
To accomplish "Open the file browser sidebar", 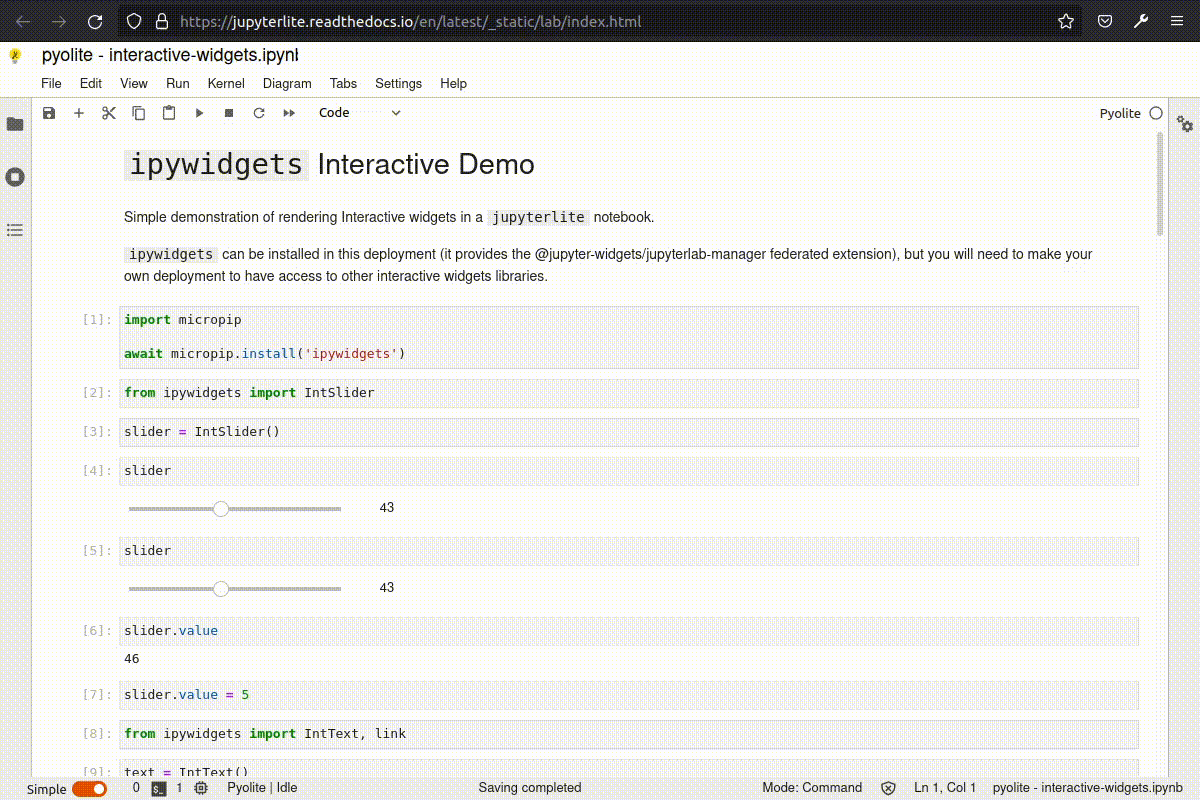I will click(14, 125).
